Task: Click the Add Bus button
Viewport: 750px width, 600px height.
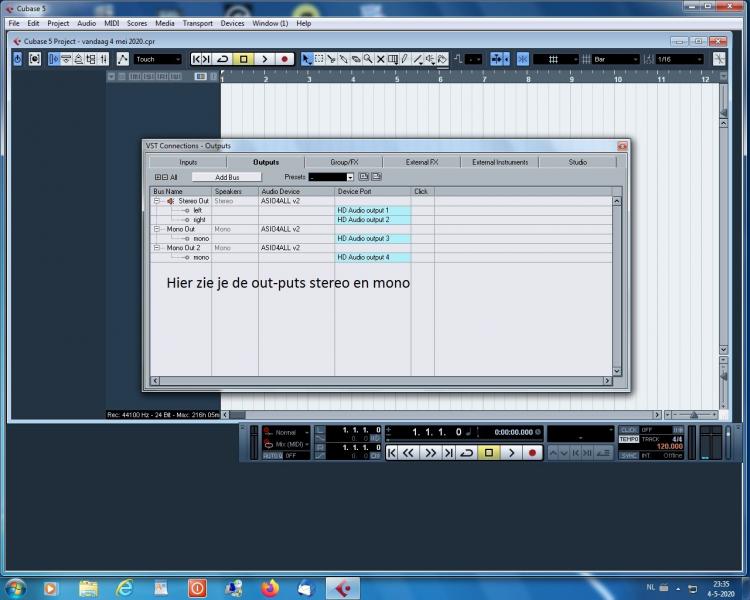Action: [227, 177]
